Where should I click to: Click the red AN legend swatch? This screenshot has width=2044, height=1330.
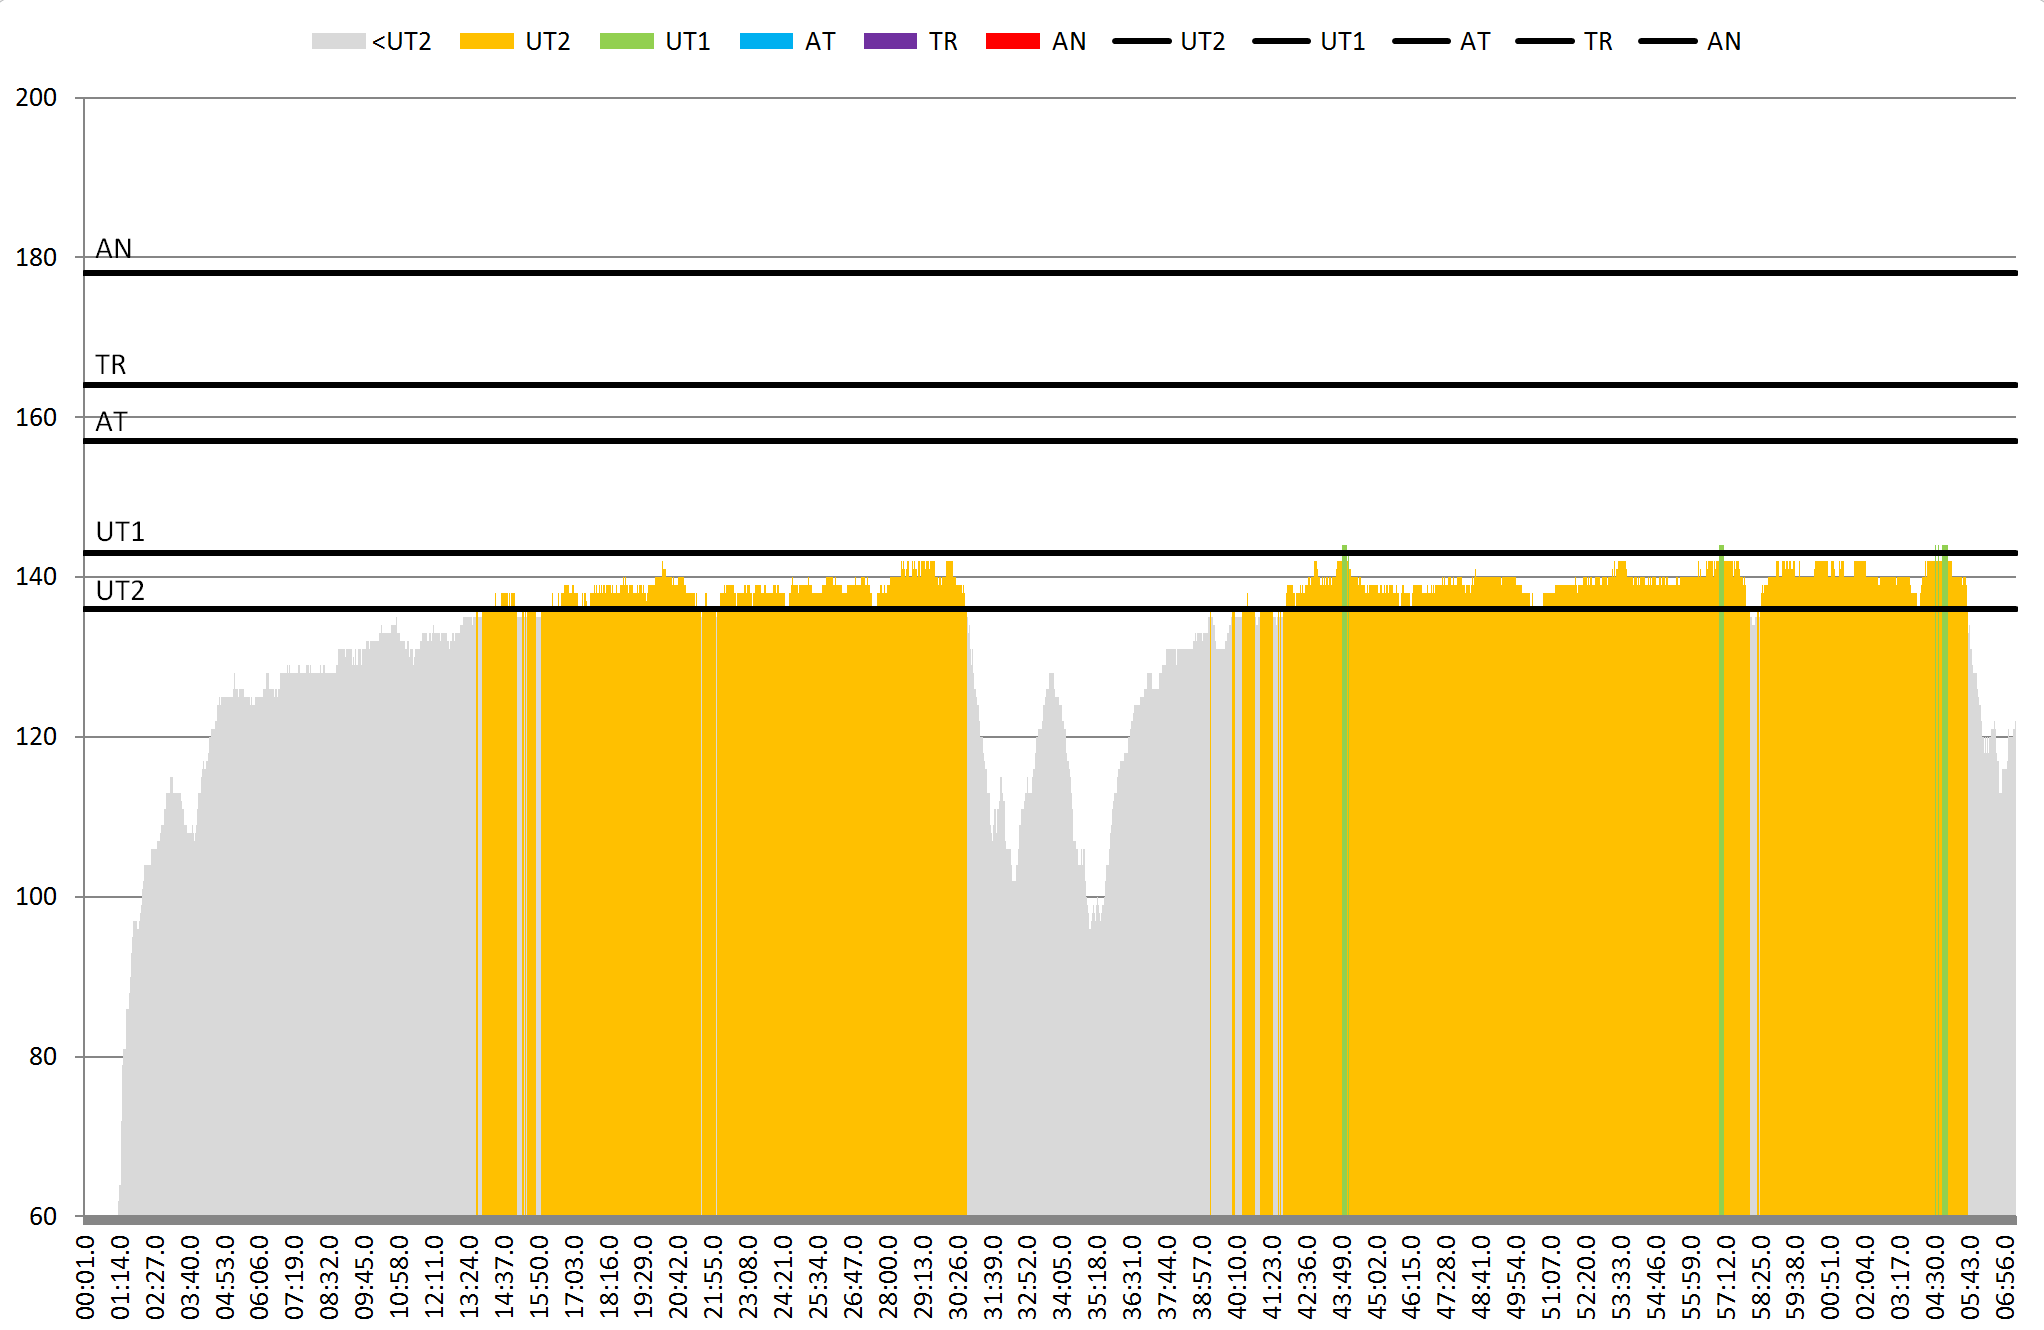[1012, 41]
